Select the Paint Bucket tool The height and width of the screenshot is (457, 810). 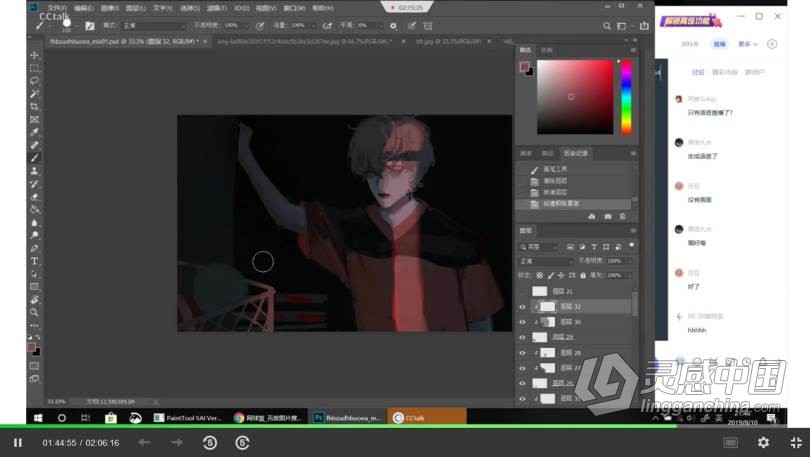pyautogui.click(x=35, y=210)
